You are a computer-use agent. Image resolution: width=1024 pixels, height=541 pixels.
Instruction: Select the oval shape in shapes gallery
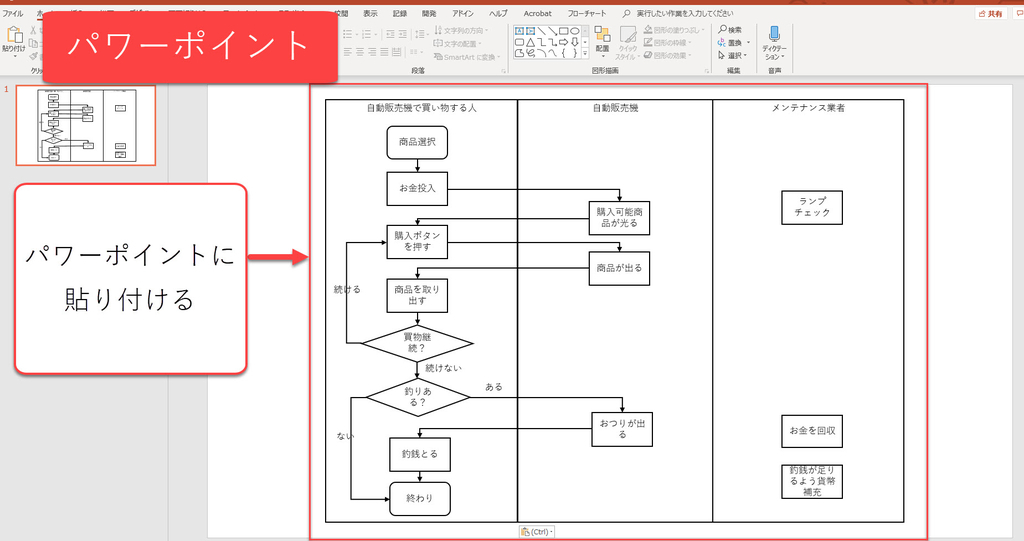point(575,30)
